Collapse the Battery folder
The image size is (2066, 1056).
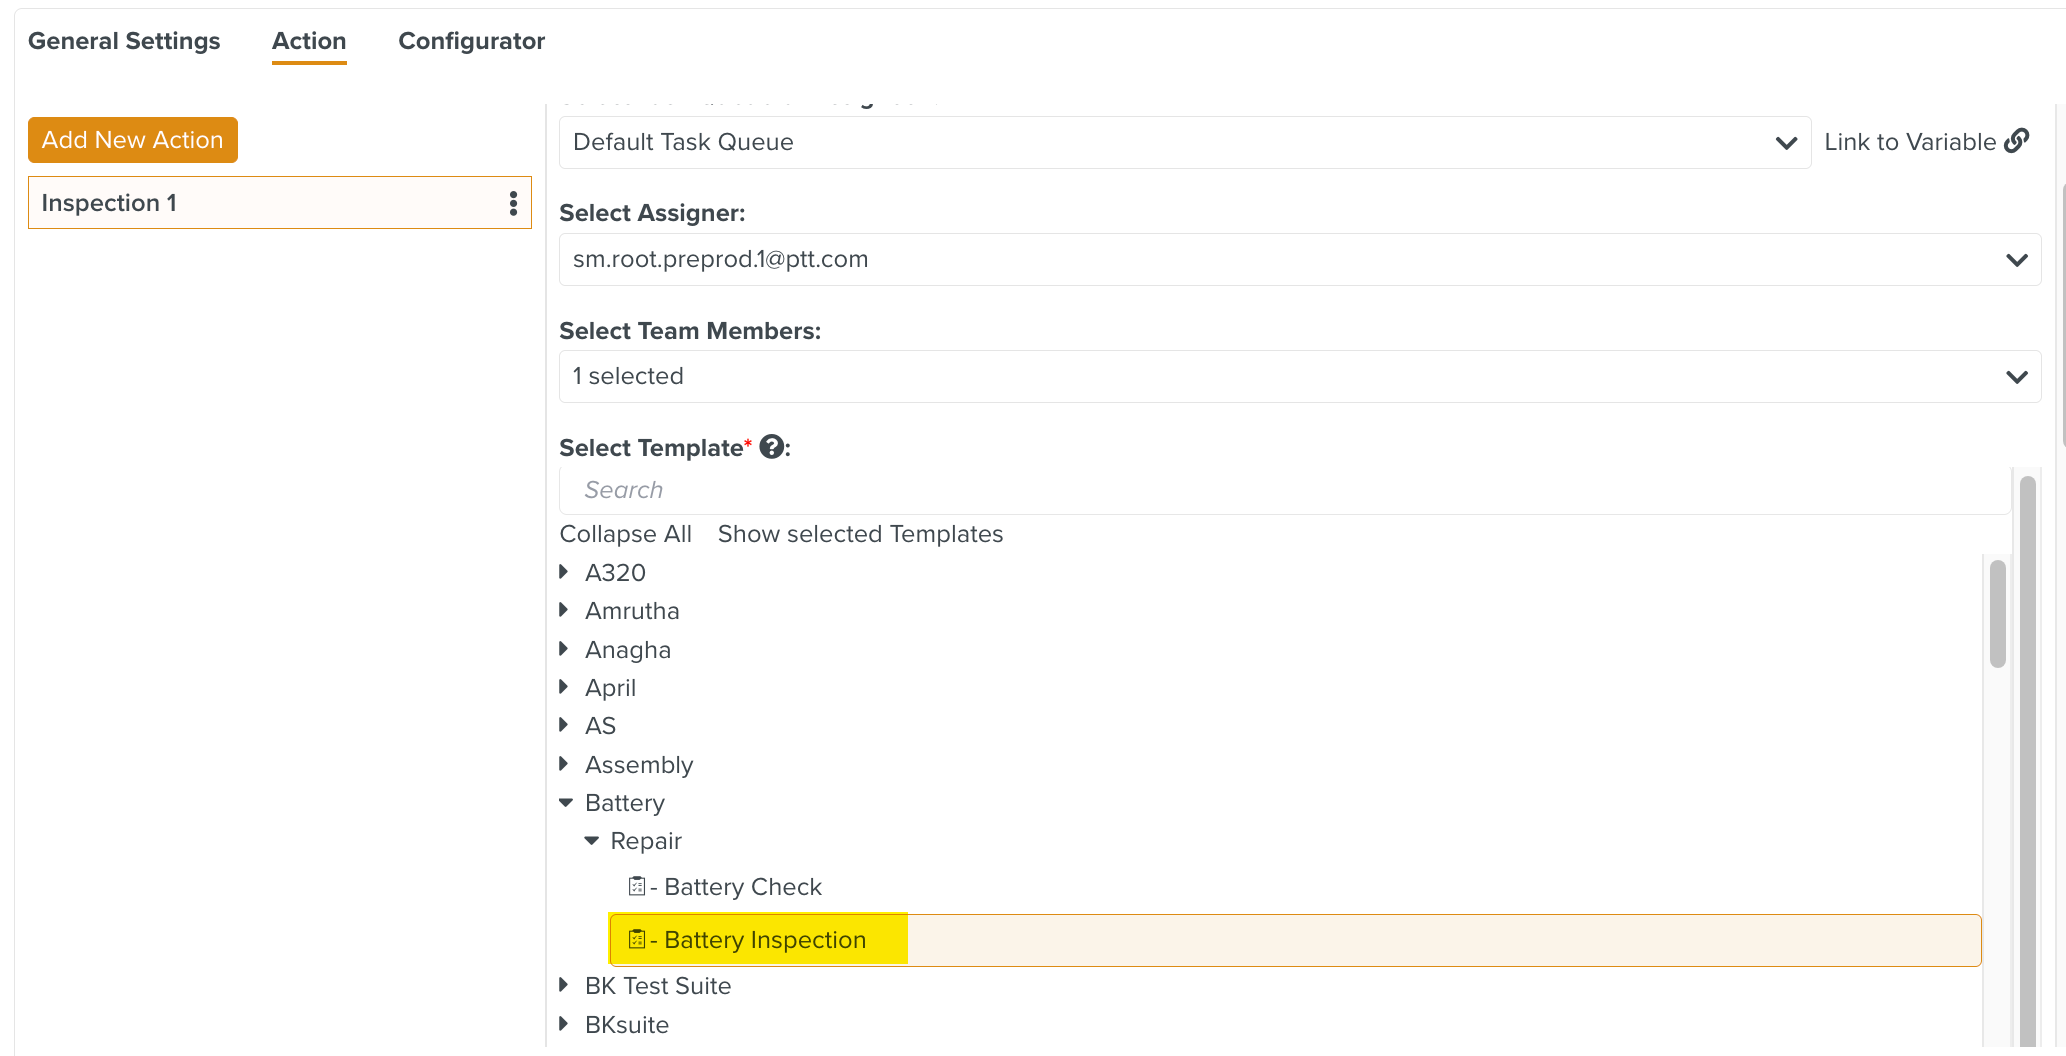[x=566, y=802]
